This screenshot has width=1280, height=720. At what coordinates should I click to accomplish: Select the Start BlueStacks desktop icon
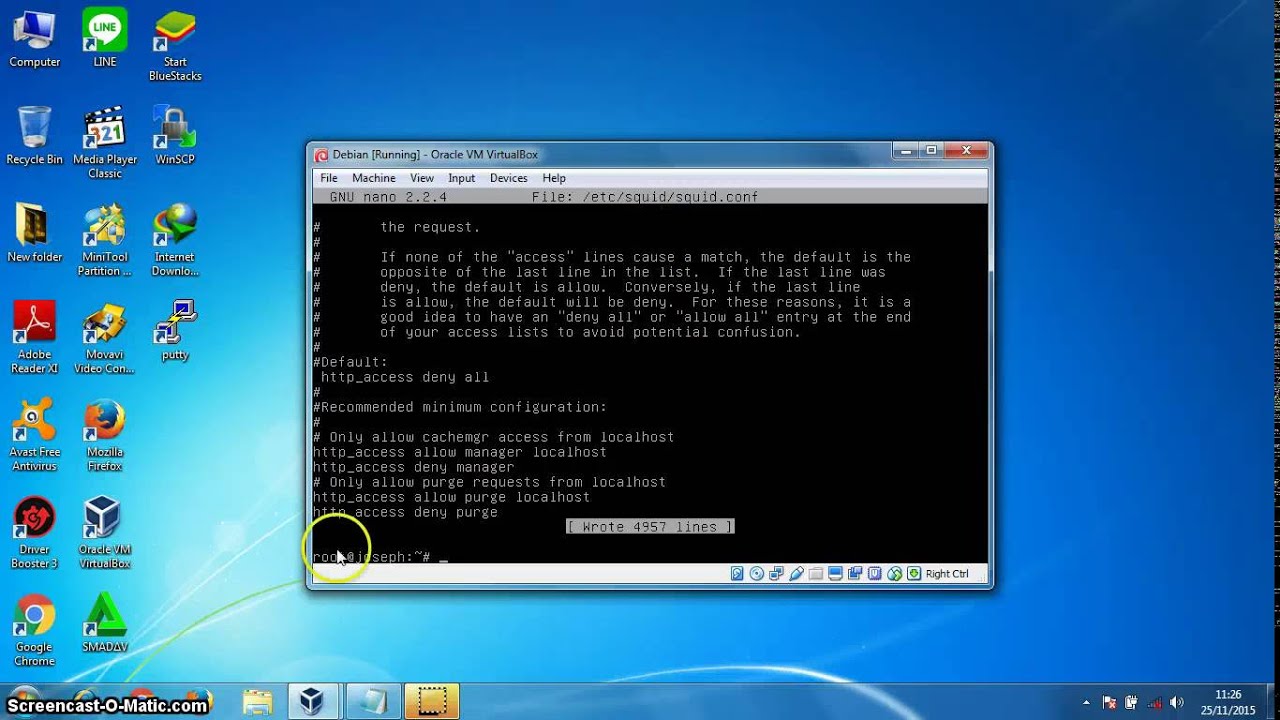[x=175, y=46]
